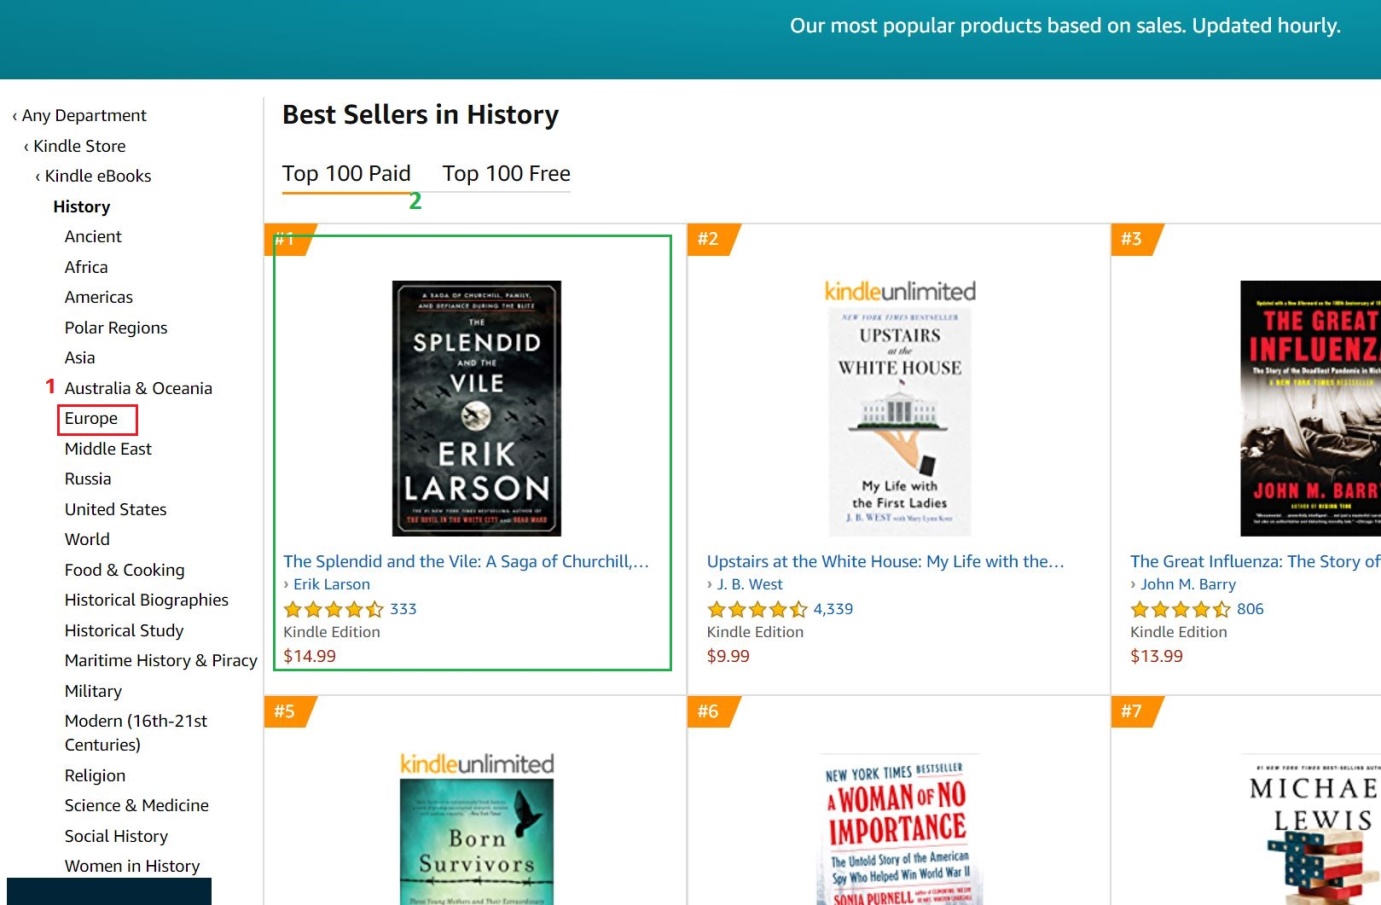Image resolution: width=1381 pixels, height=905 pixels.
Task: Open author John M. Barry's link
Action: (1188, 584)
